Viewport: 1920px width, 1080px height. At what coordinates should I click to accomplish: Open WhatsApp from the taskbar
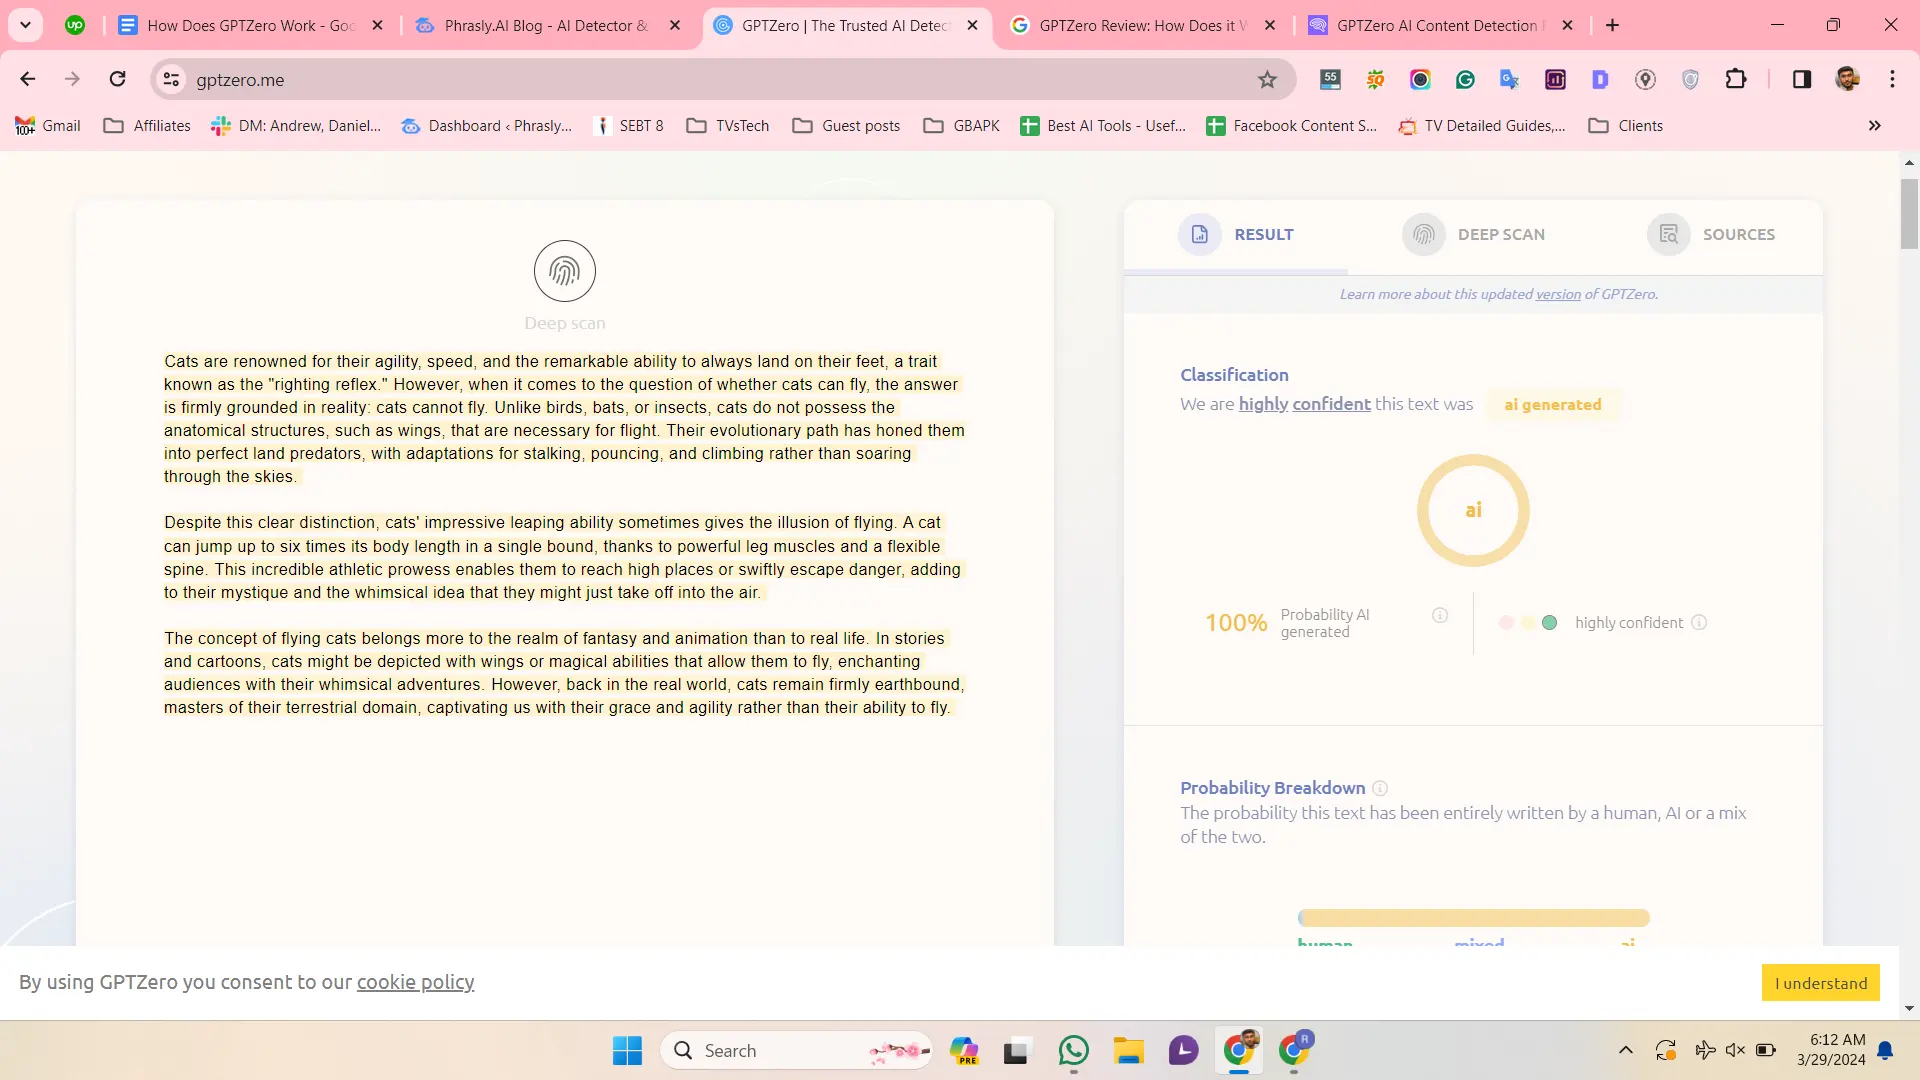tap(1073, 1051)
